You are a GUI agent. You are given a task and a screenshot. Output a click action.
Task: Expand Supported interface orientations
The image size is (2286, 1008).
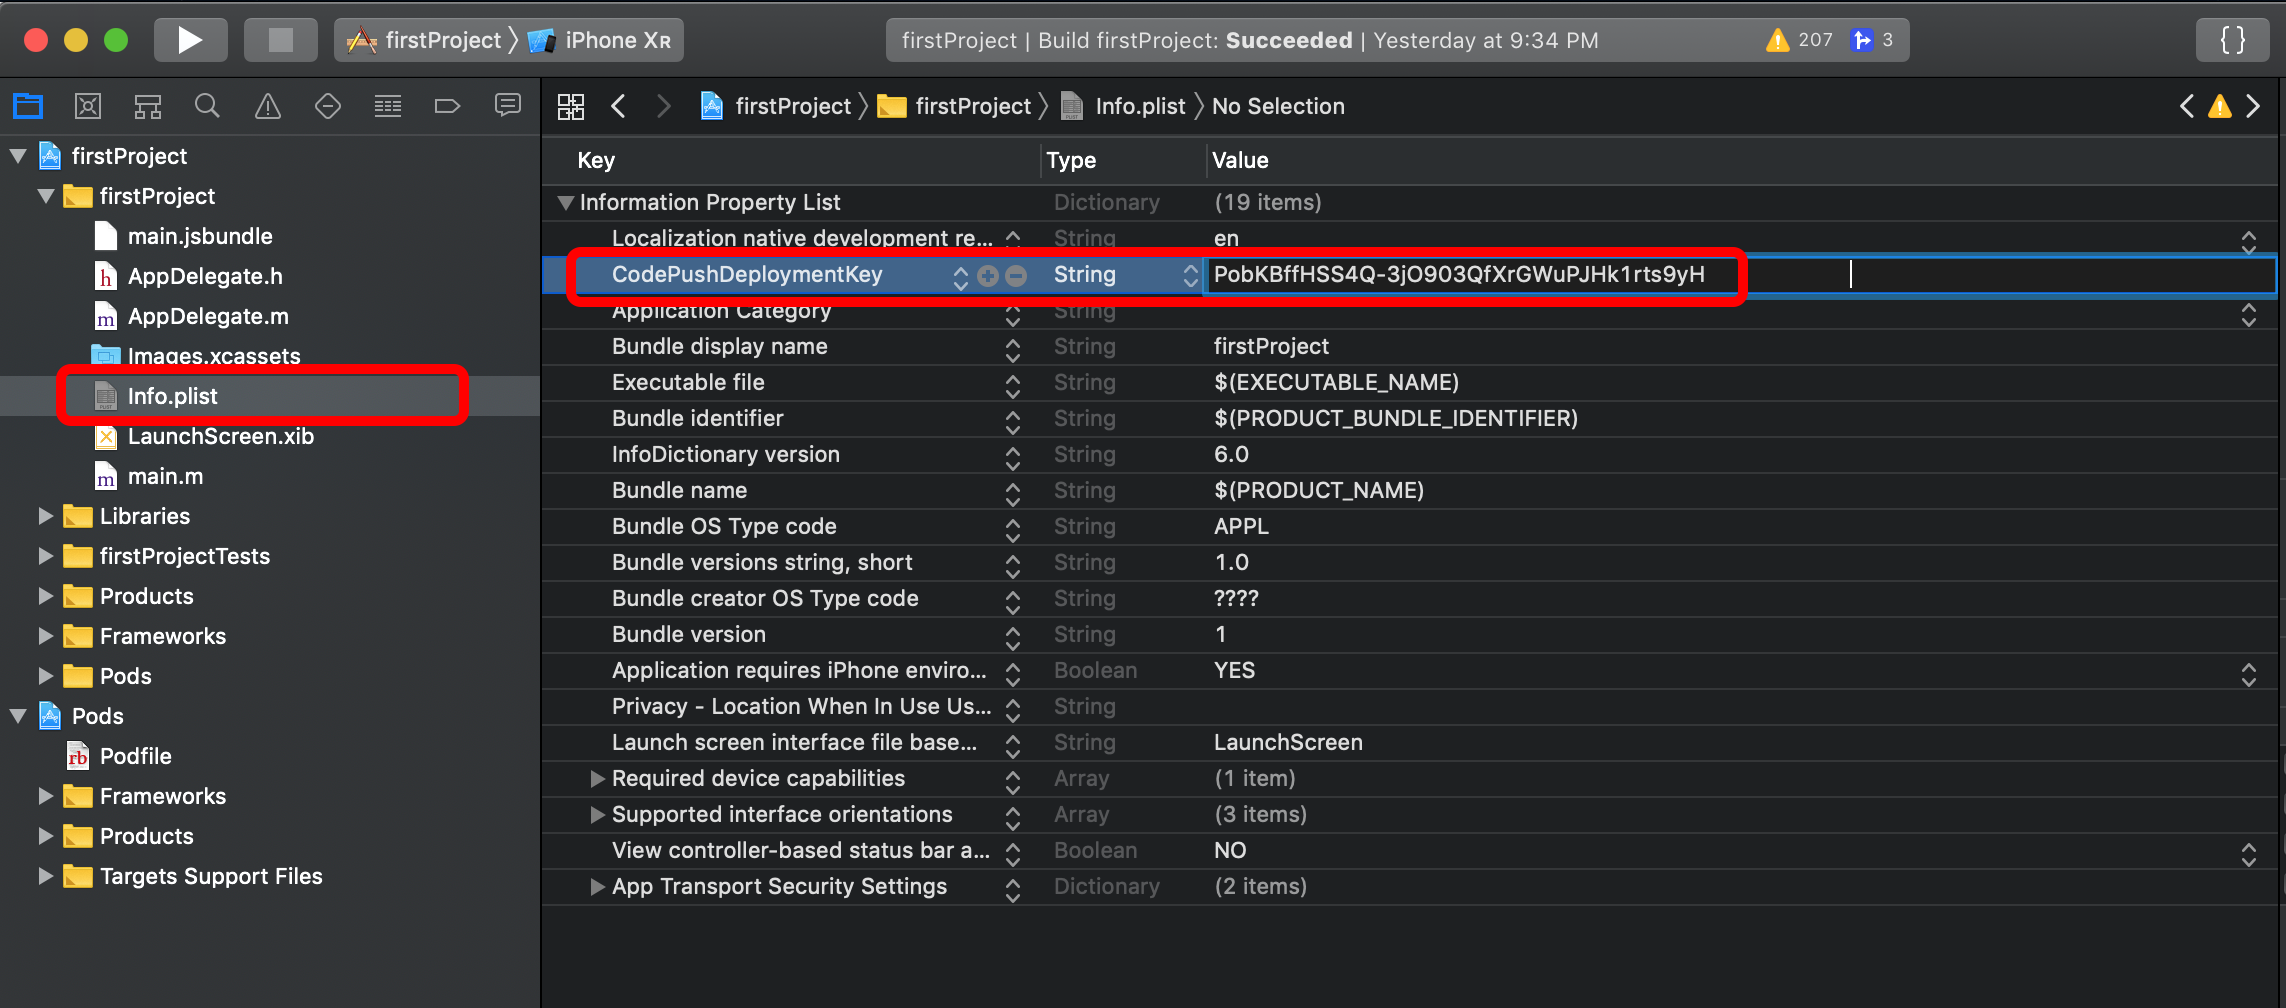tap(597, 814)
